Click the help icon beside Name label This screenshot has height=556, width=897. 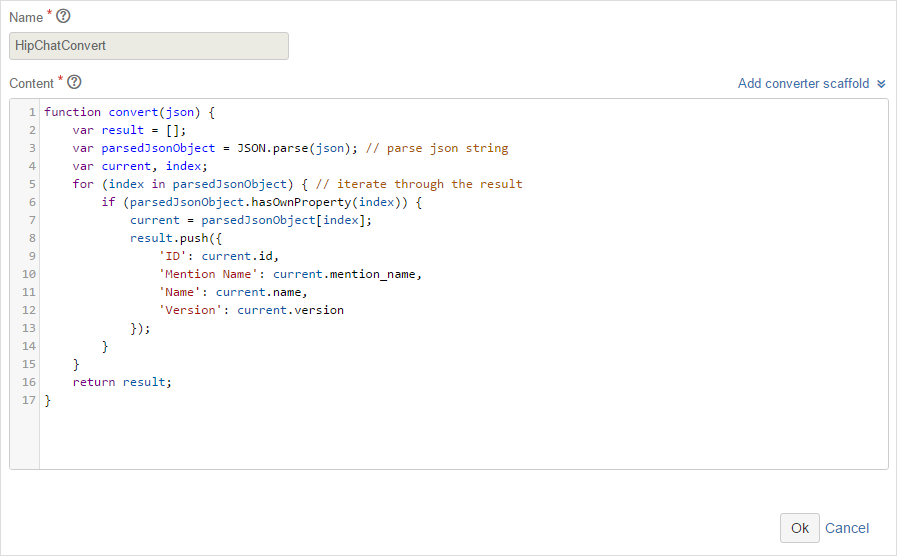63,16
